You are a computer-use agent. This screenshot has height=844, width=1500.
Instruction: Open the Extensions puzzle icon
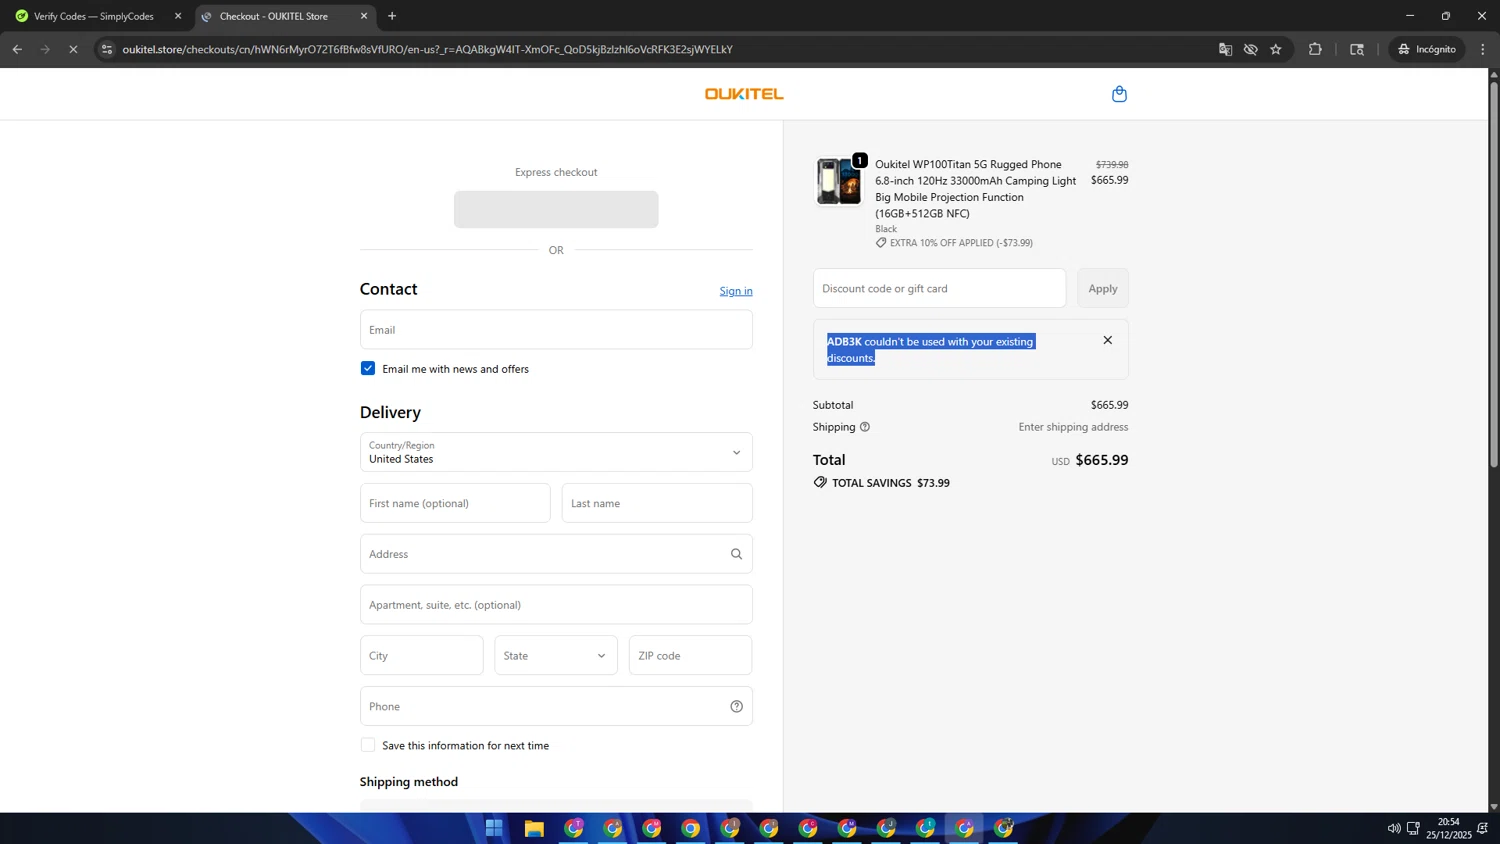tap(1315, 49)
